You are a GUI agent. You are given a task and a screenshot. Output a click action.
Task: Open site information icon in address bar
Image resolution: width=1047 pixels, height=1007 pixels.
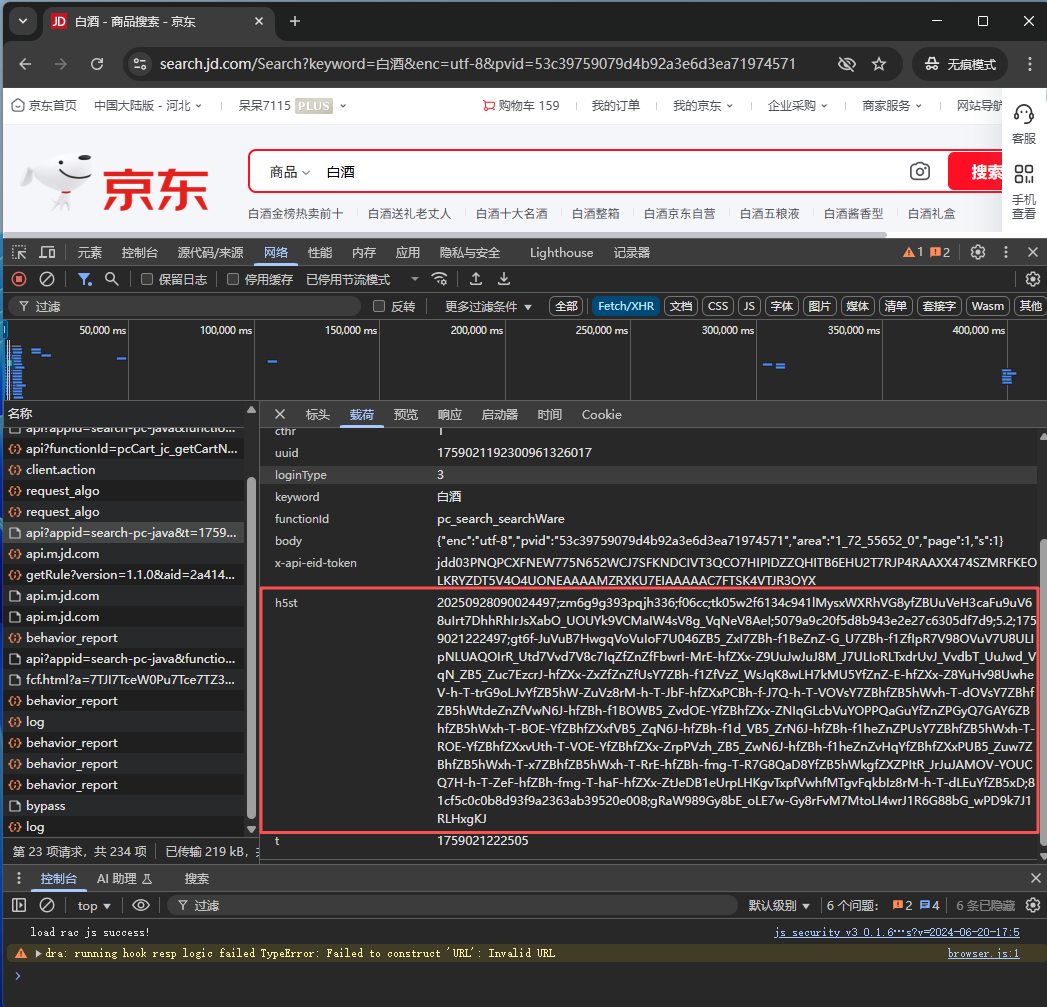[140, 64]
